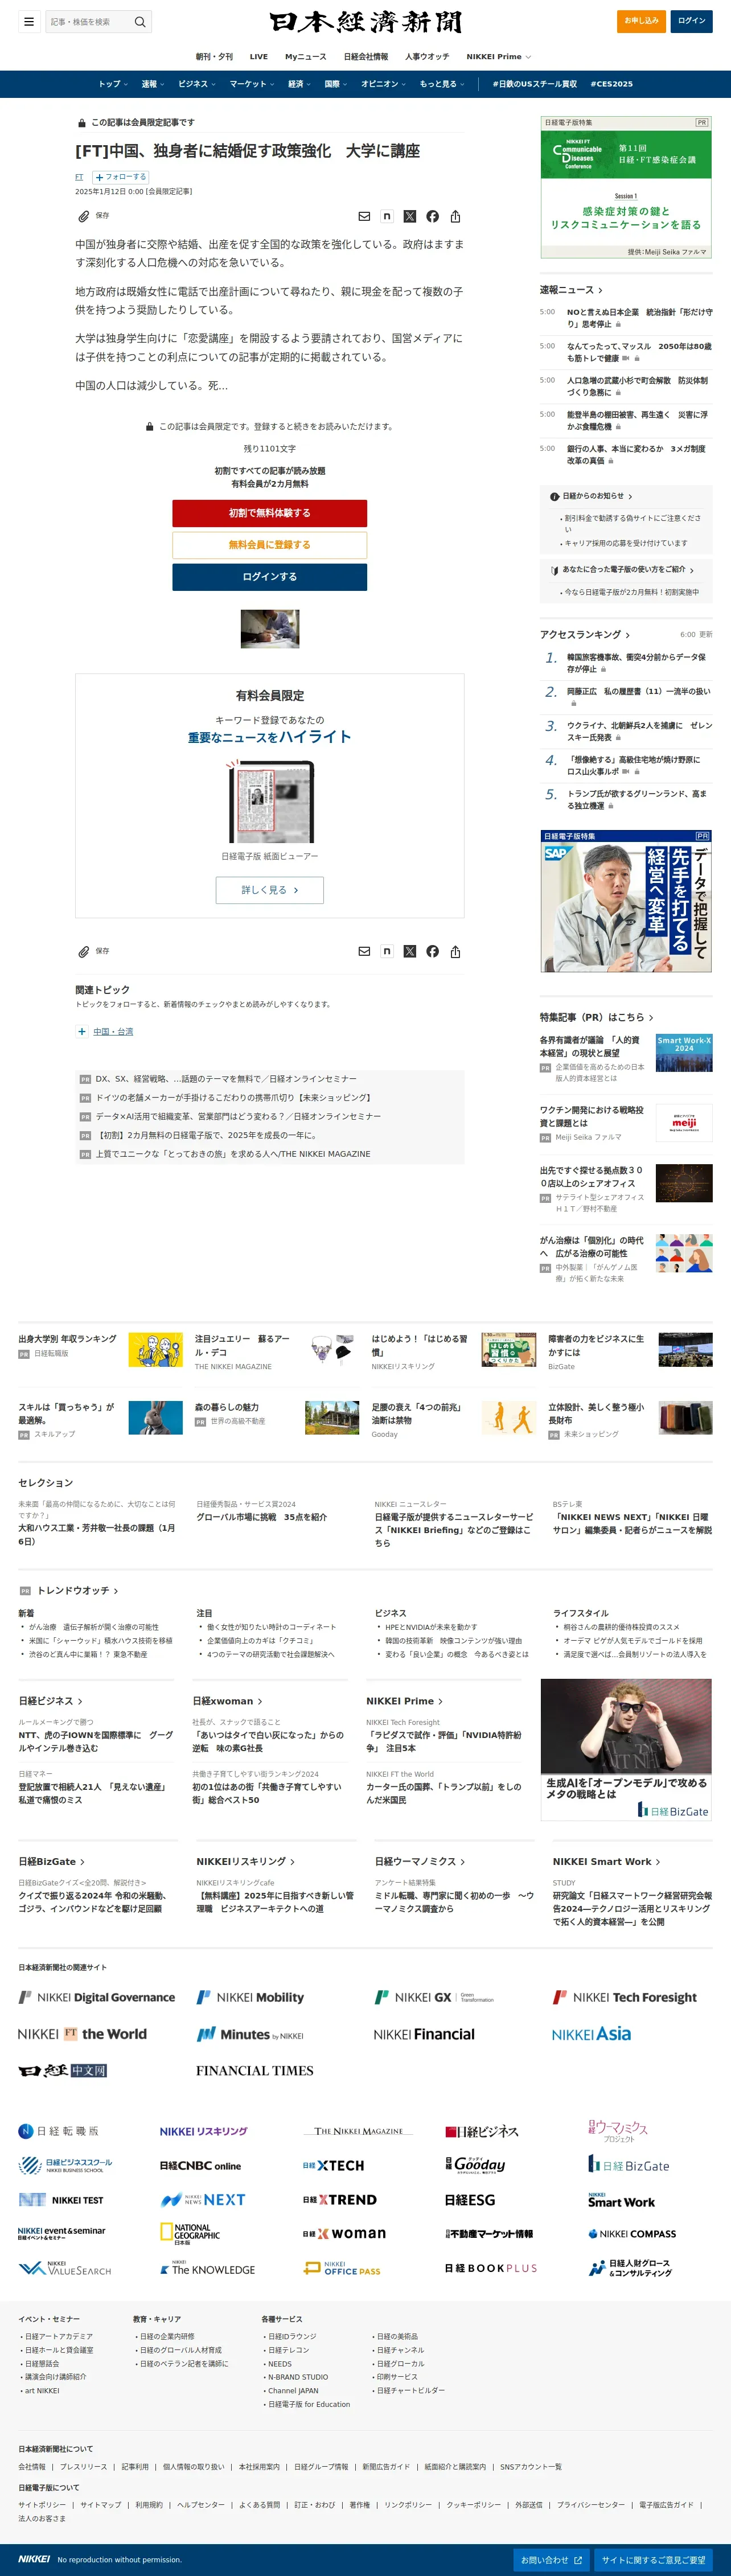Click 初割で無料体験する button

point(269,513)
